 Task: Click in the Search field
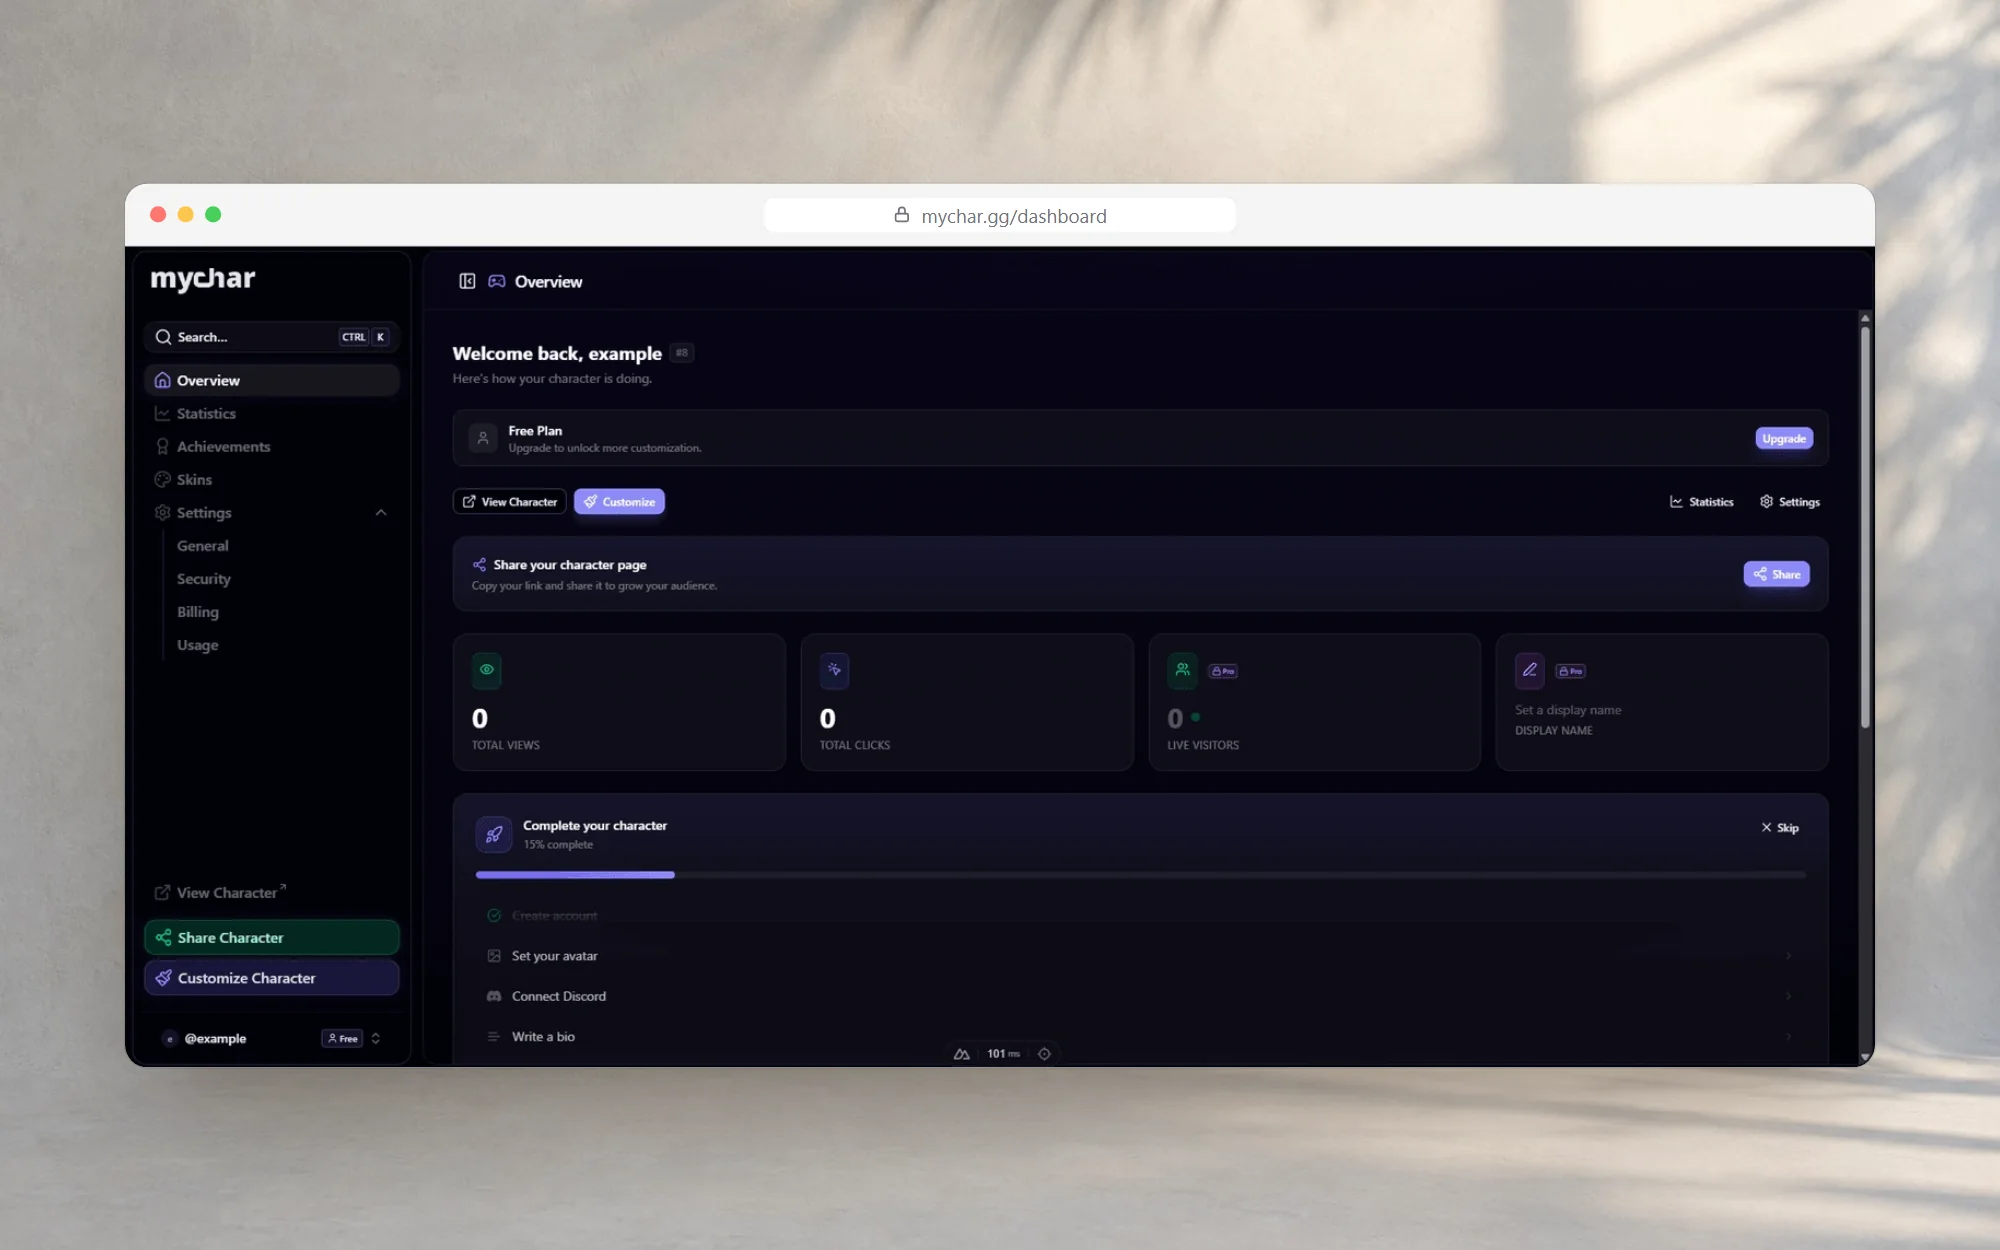click(272, 337)
